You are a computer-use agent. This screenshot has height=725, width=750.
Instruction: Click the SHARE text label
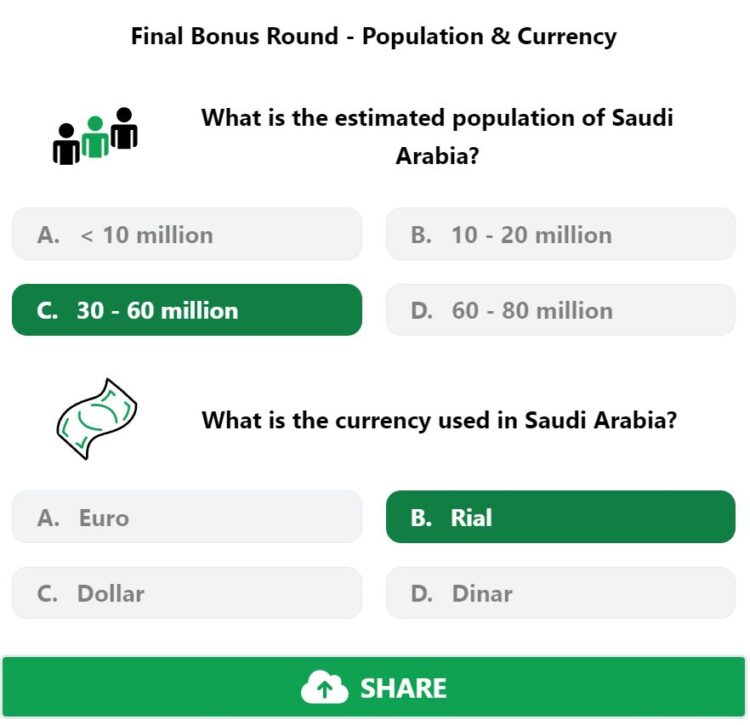click(403, 689)
